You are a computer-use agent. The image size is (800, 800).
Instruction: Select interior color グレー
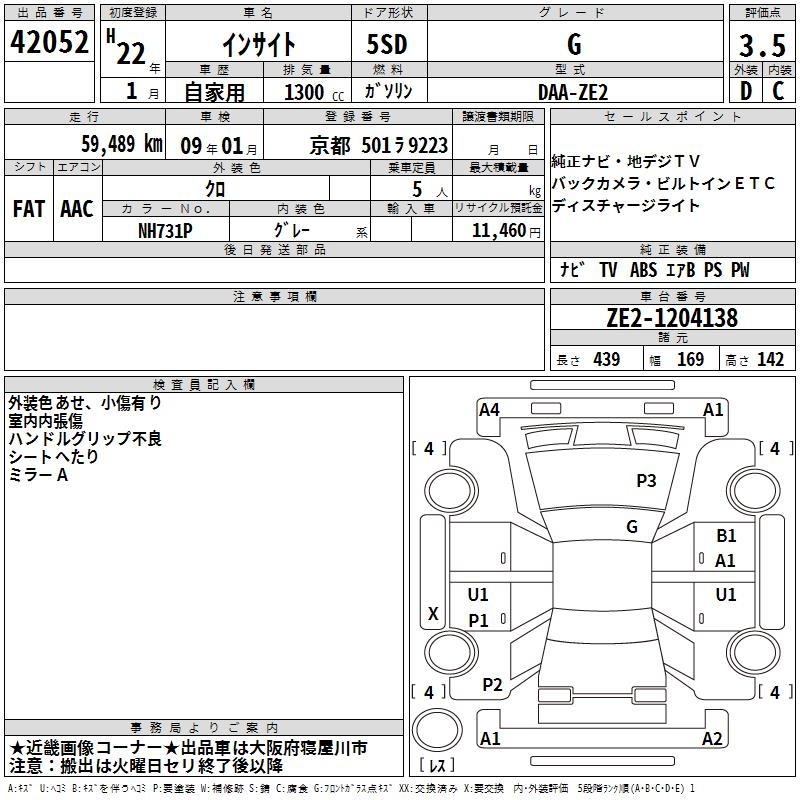tap(292, 230)
